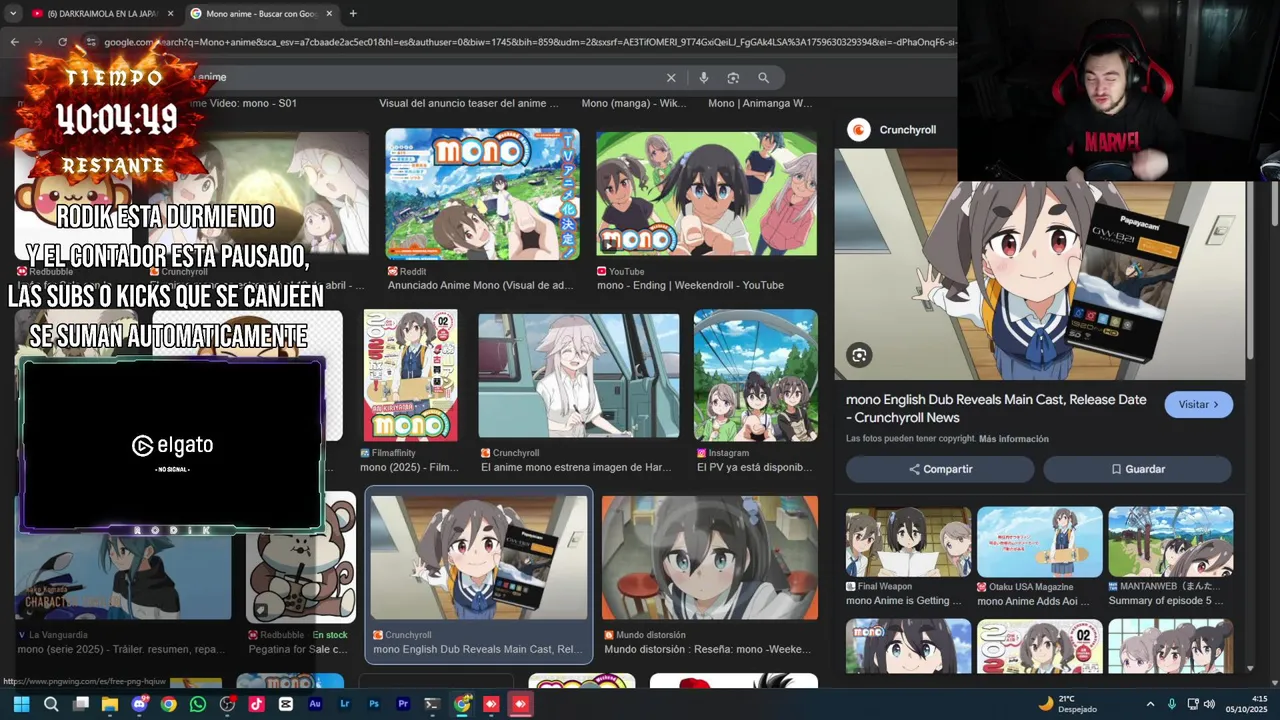This screenshot has height=720, width=1280.
Task: Open Instagram 'El PV ya está disponib' thumbnail
Action: click(755, 375)
